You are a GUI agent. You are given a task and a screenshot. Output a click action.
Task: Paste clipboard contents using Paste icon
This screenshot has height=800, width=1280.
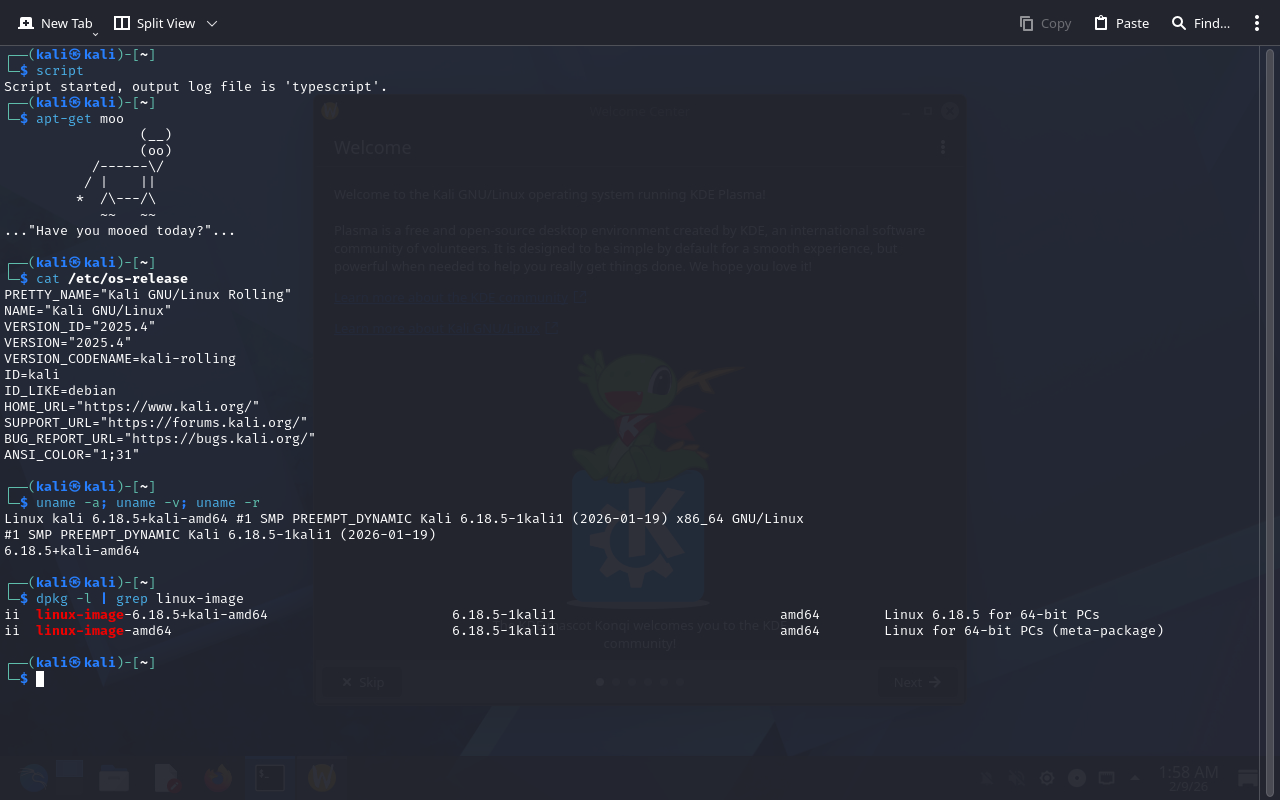click(x=1101, y=23)
